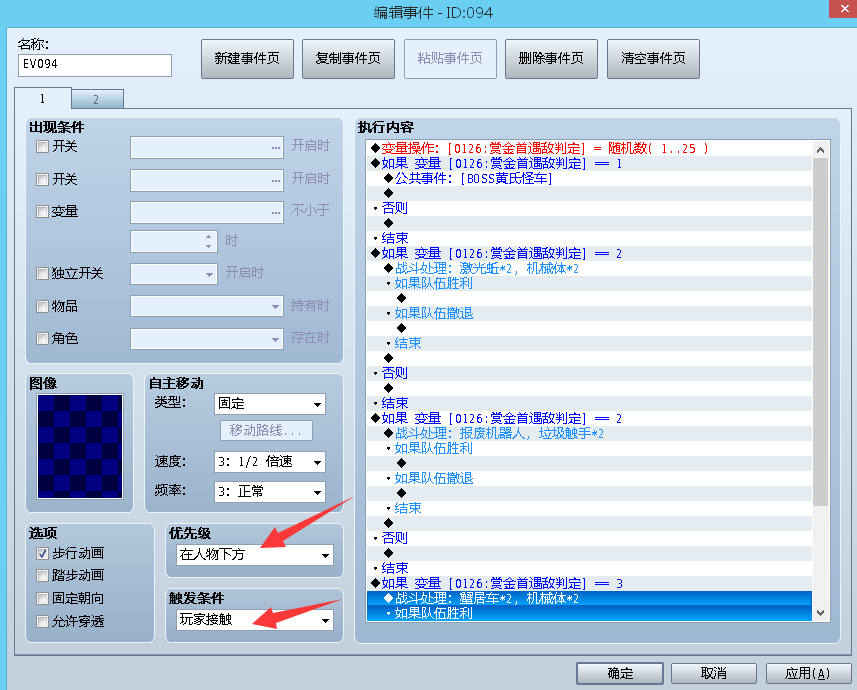
Task: Check the 允许穿透 option
Action: coord(42,621)
